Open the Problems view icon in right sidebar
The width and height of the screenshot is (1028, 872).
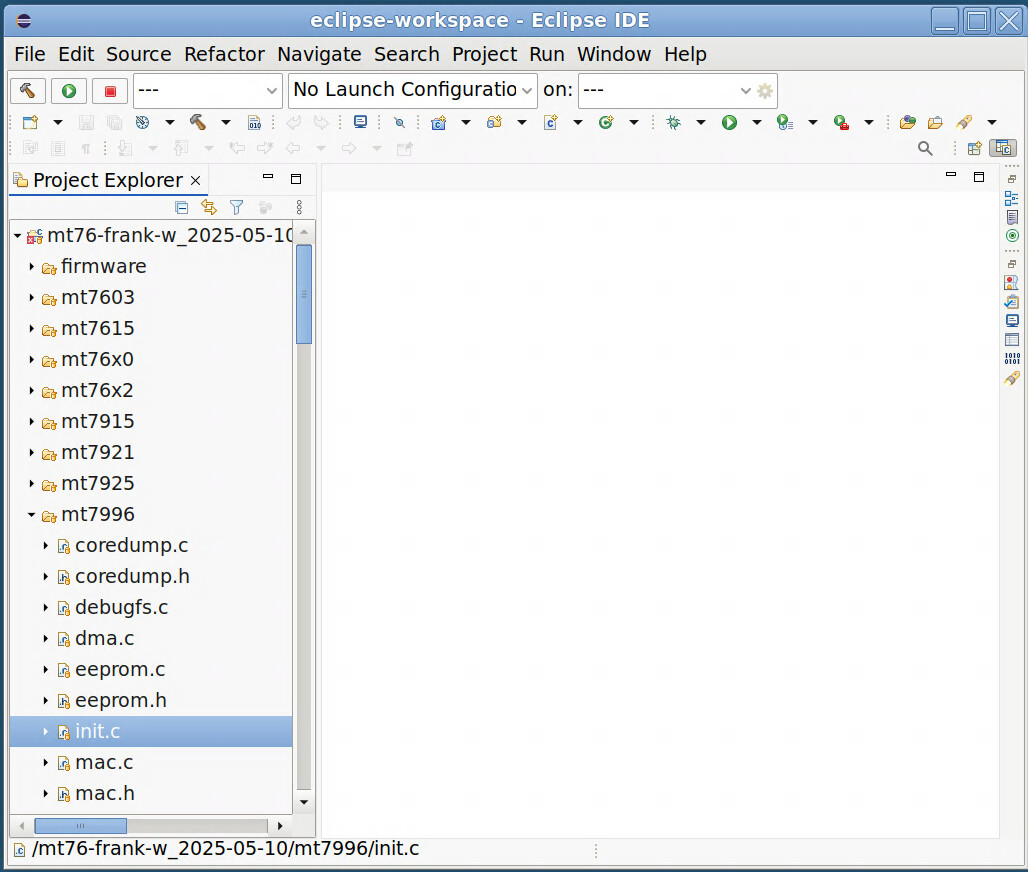coord(1012,283)
